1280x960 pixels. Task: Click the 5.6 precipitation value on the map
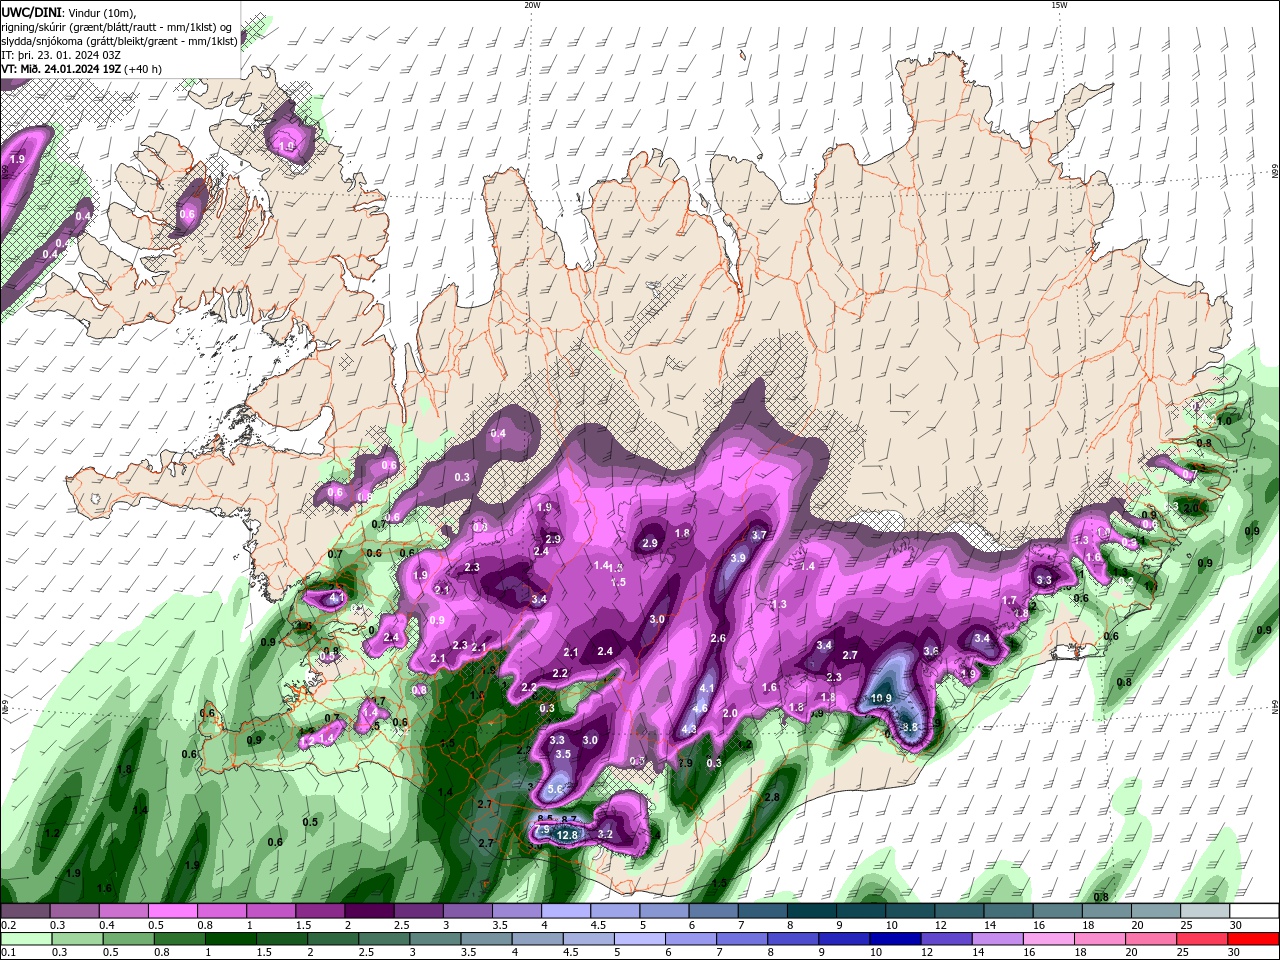coord(557,789)
